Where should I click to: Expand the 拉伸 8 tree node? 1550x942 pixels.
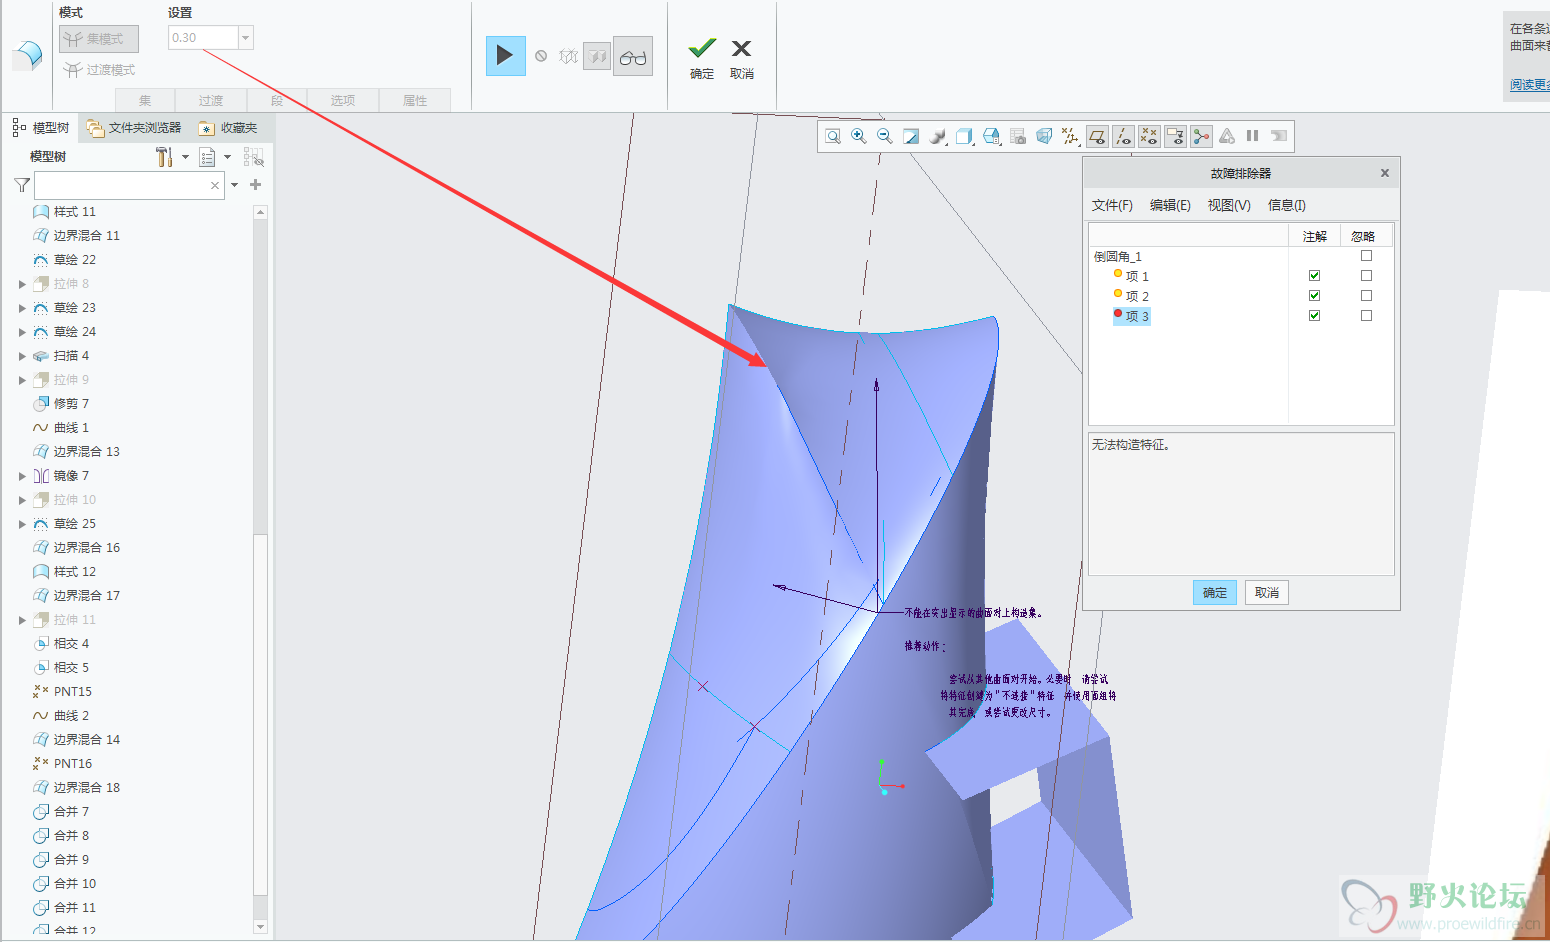[22, 284]
